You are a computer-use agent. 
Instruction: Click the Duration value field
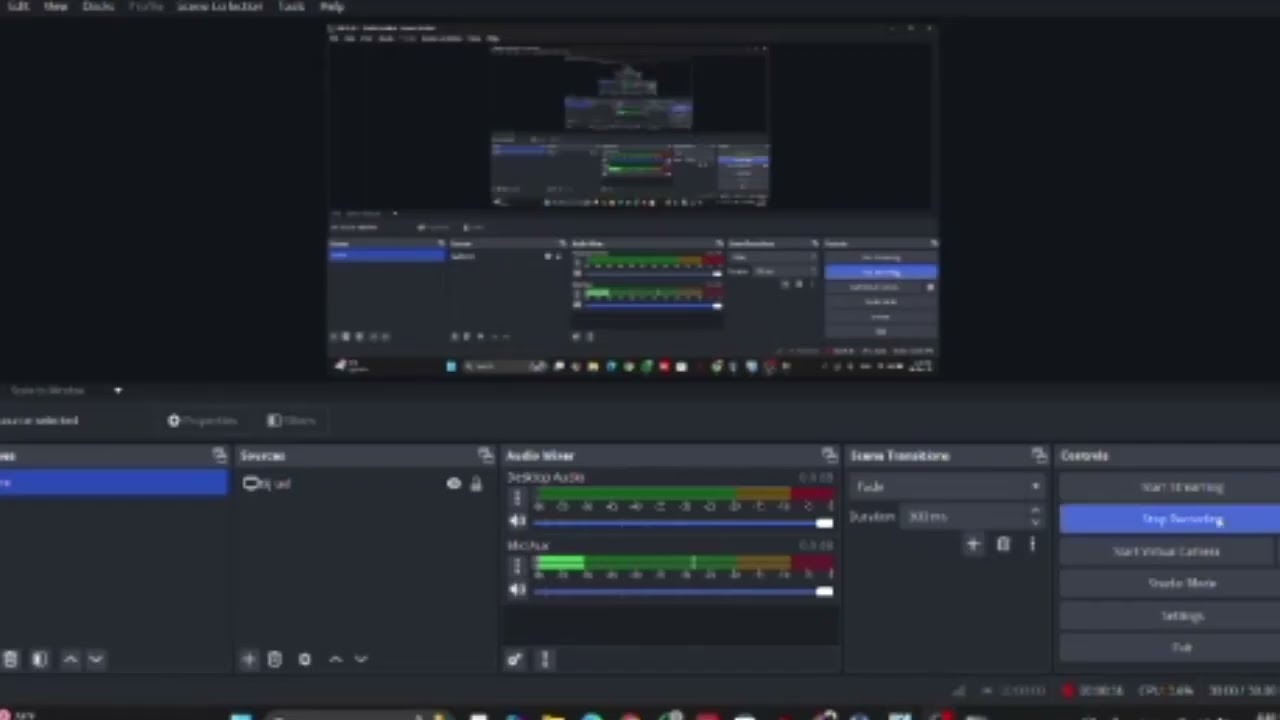[965, 517]
